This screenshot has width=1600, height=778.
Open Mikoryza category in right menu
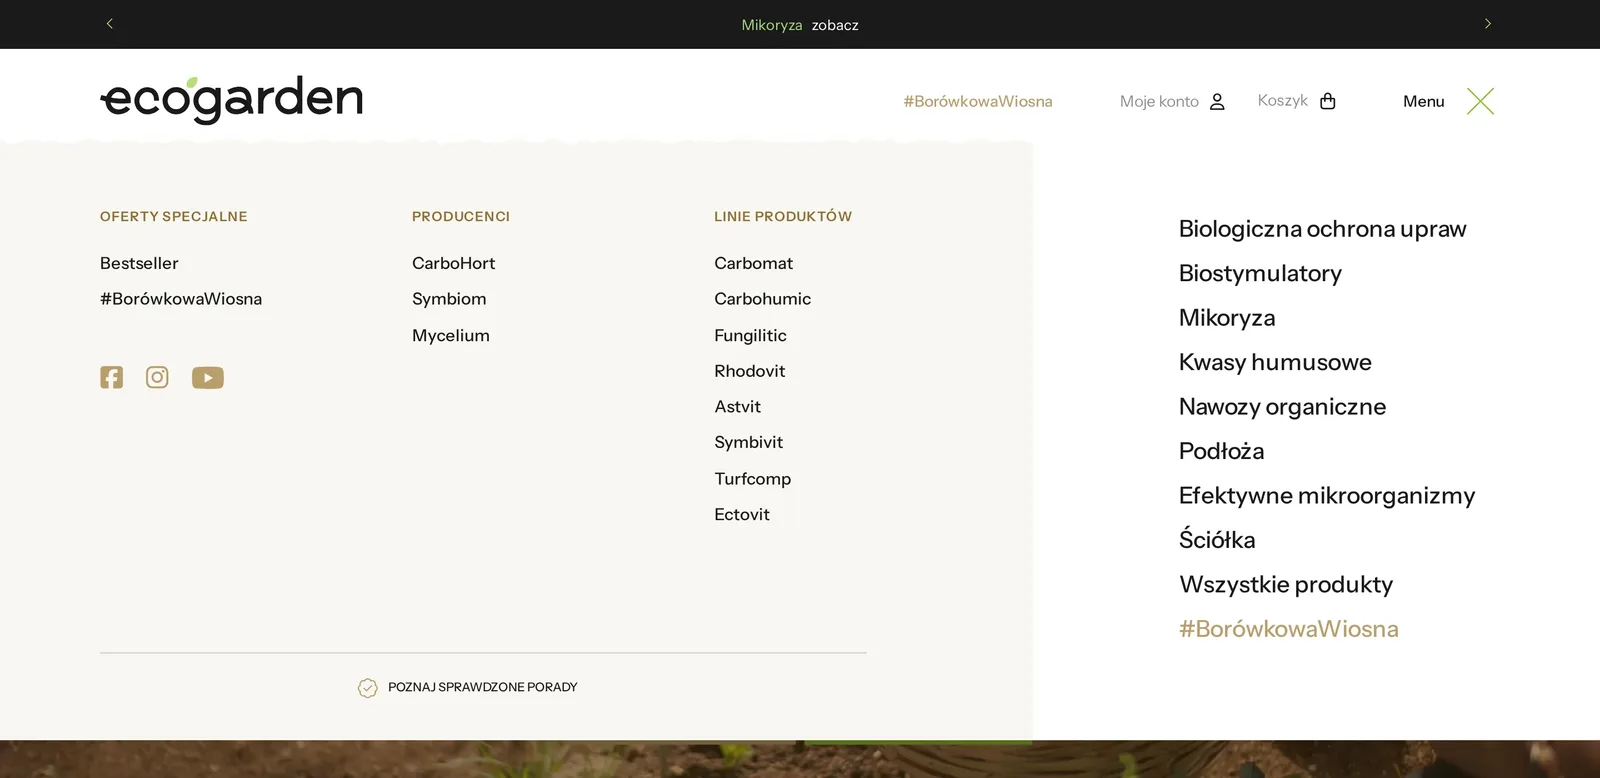tap(1227, 318)
